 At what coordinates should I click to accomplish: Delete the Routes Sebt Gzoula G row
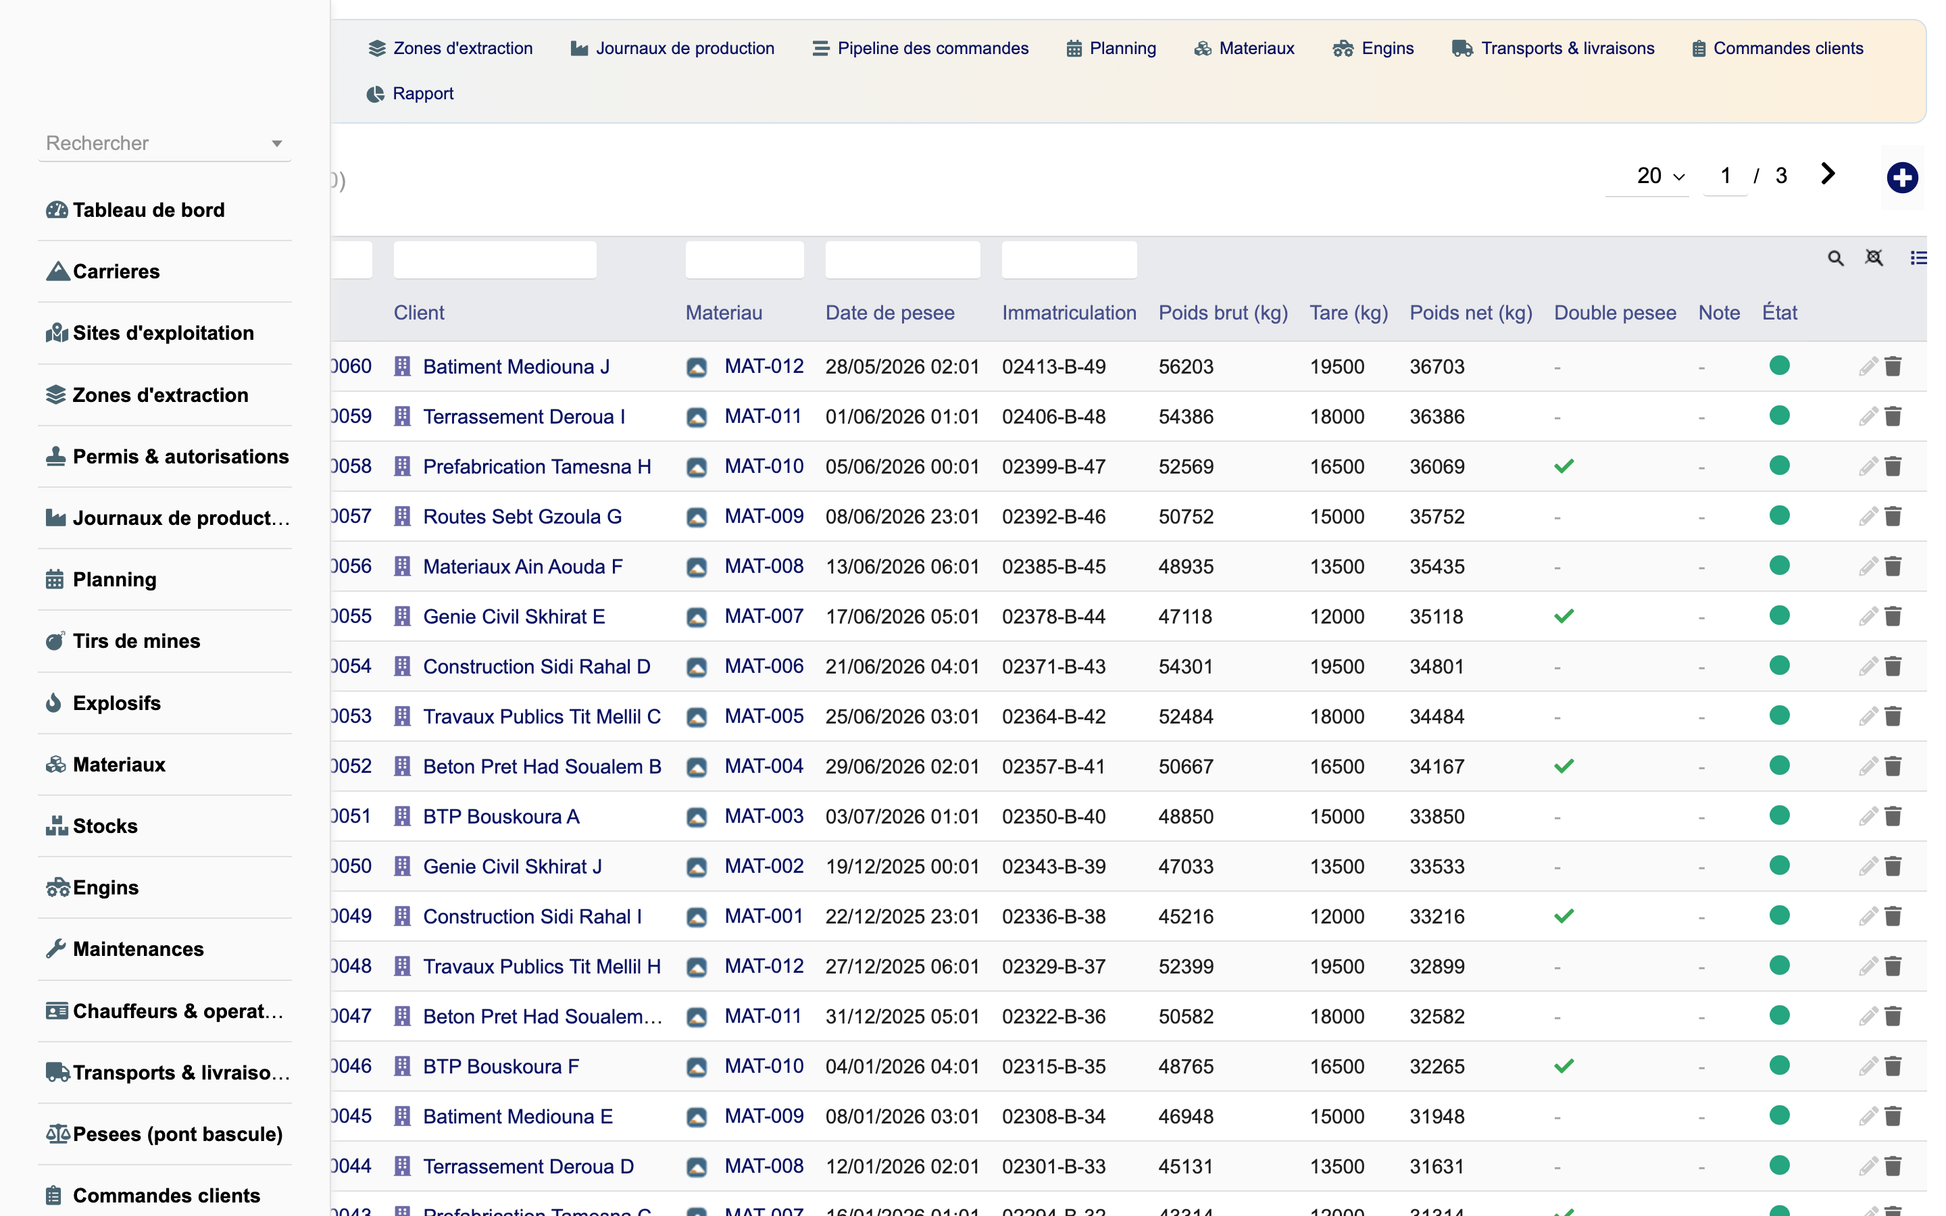pos(1893,516)
